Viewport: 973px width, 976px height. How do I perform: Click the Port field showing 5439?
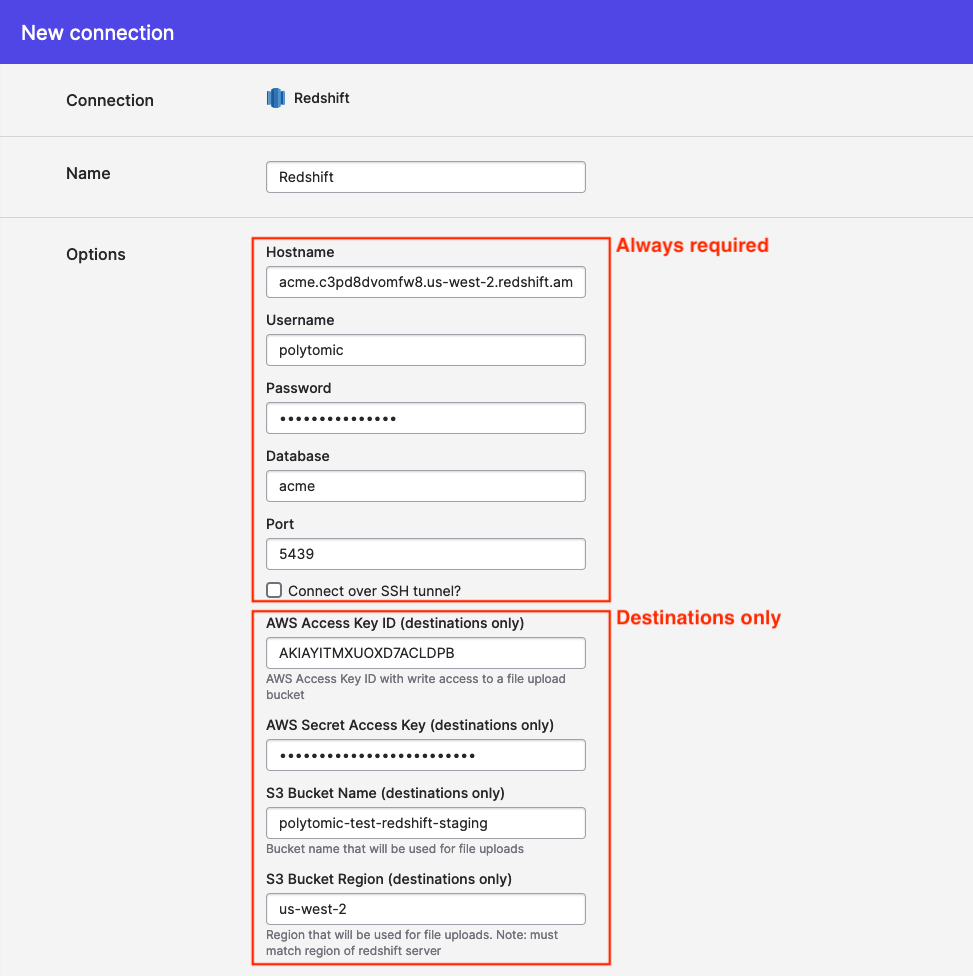click(426, 554)
